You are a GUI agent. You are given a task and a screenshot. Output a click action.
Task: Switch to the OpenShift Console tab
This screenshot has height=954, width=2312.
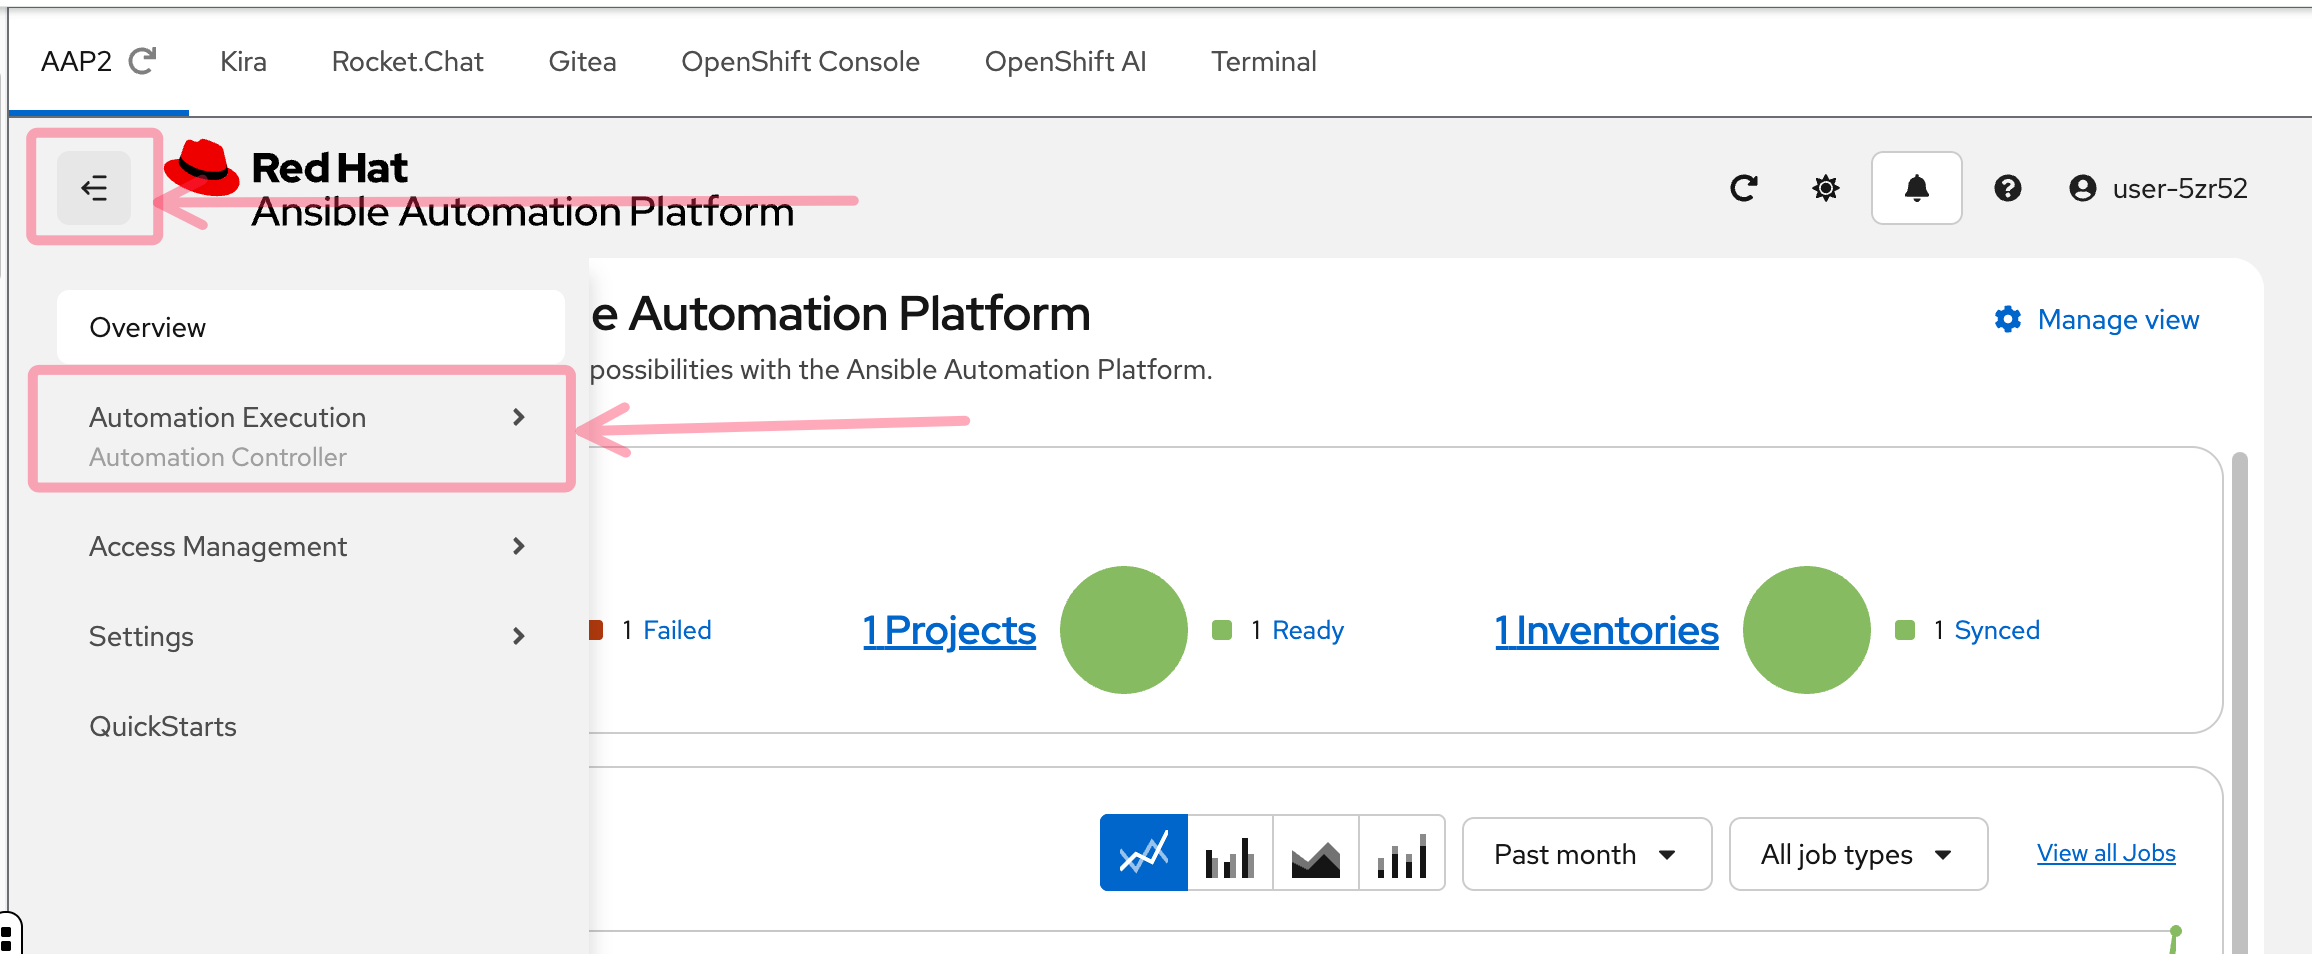click(x=800, y=62)
